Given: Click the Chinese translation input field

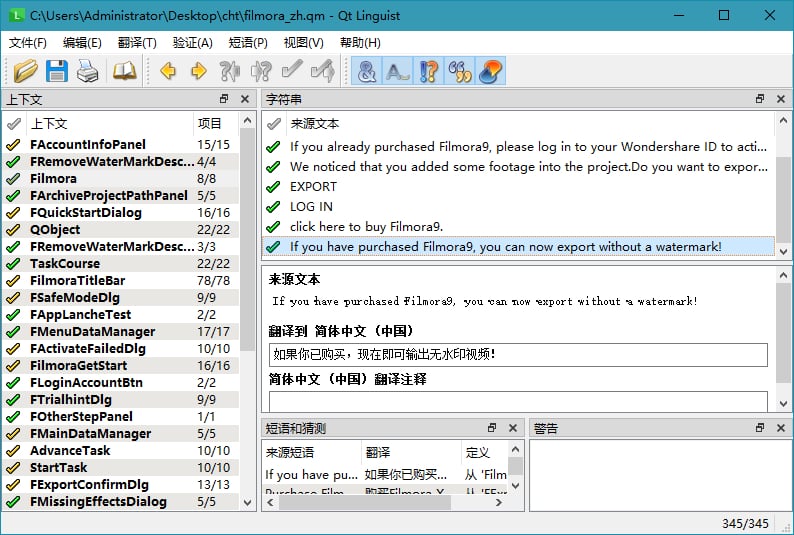Looking at the screenshot, I should pyautogui.click(x=518, y=354).
